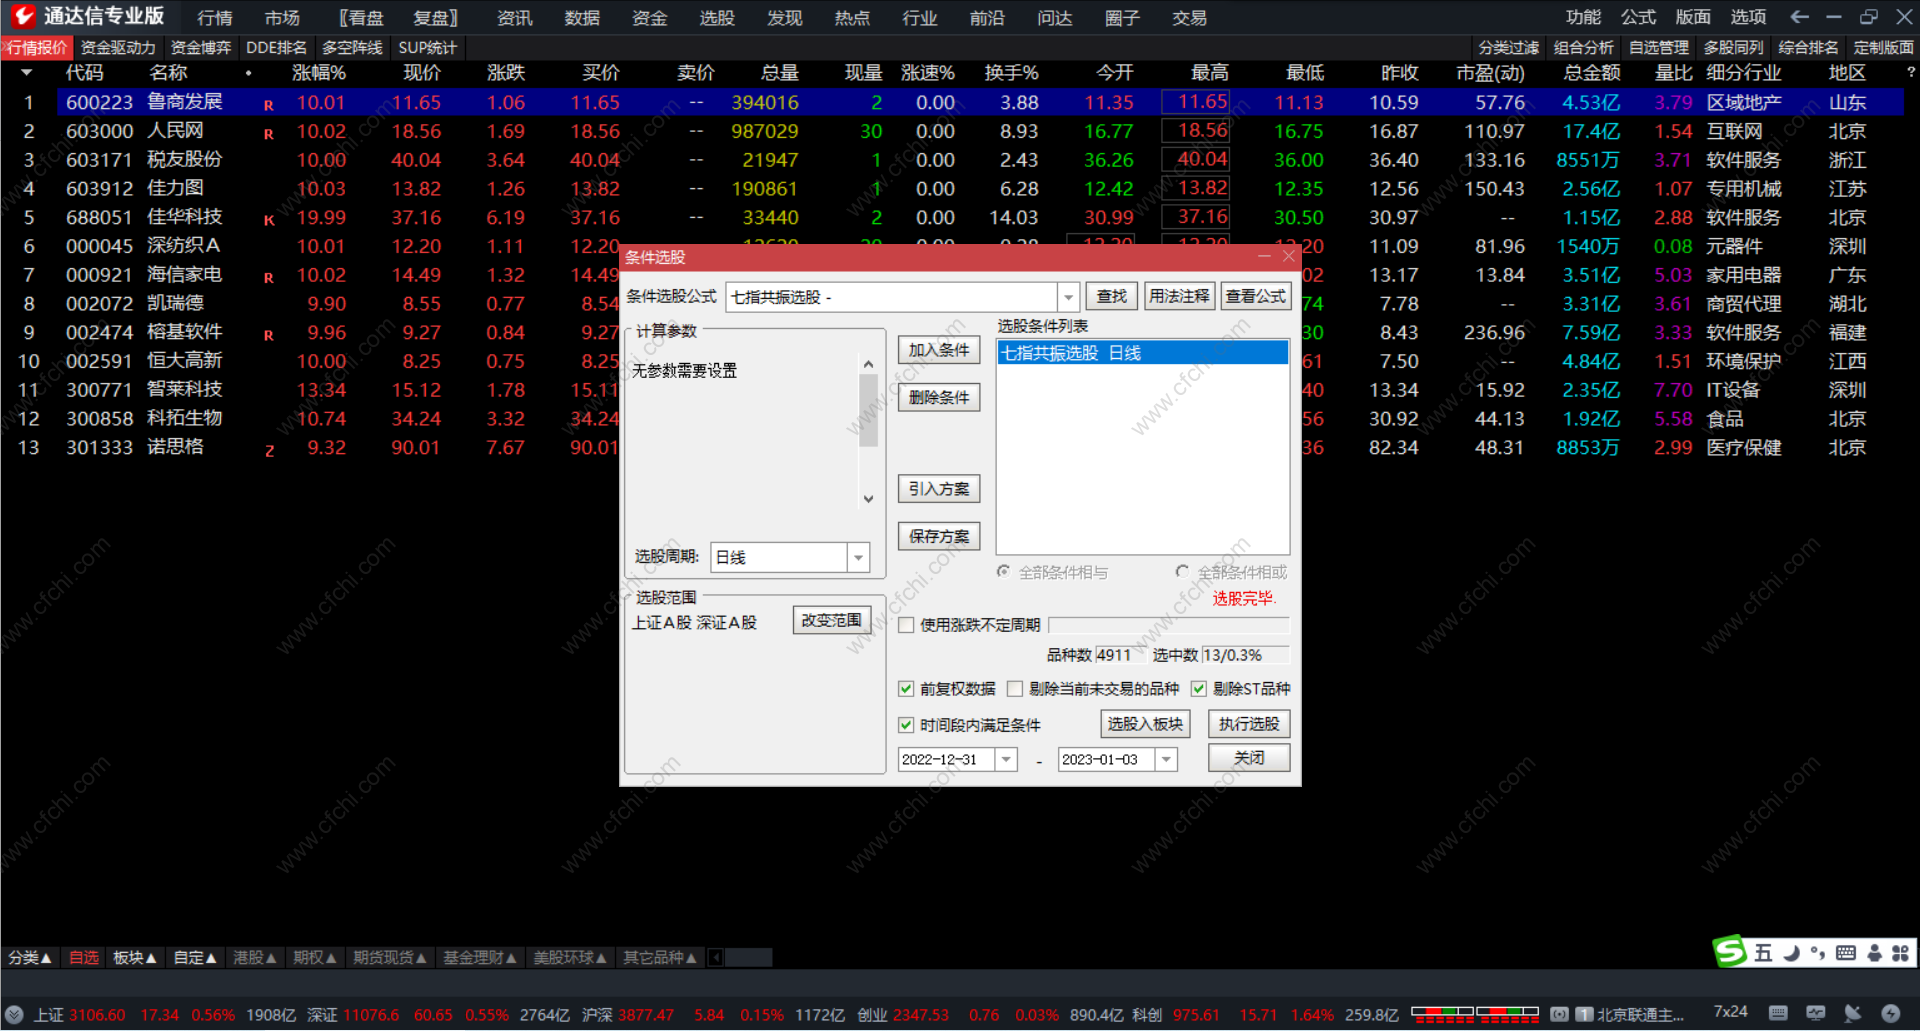Click the 删除条件 button
This screenshot has width=1920, height=1031.
pos(939,398)
